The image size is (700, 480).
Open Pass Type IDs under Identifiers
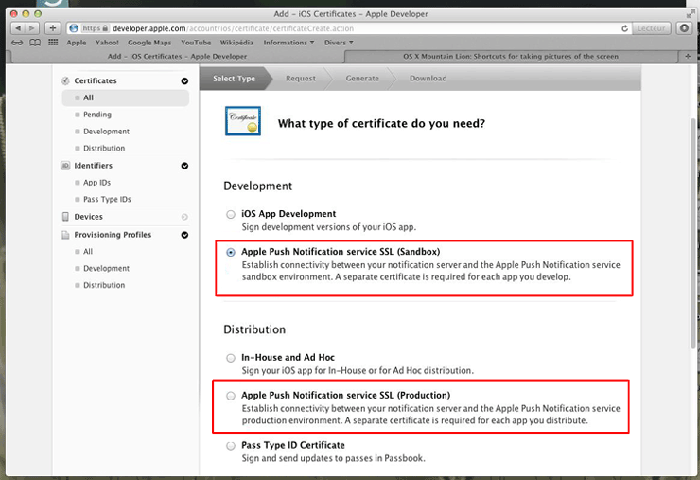click(107, 200)
